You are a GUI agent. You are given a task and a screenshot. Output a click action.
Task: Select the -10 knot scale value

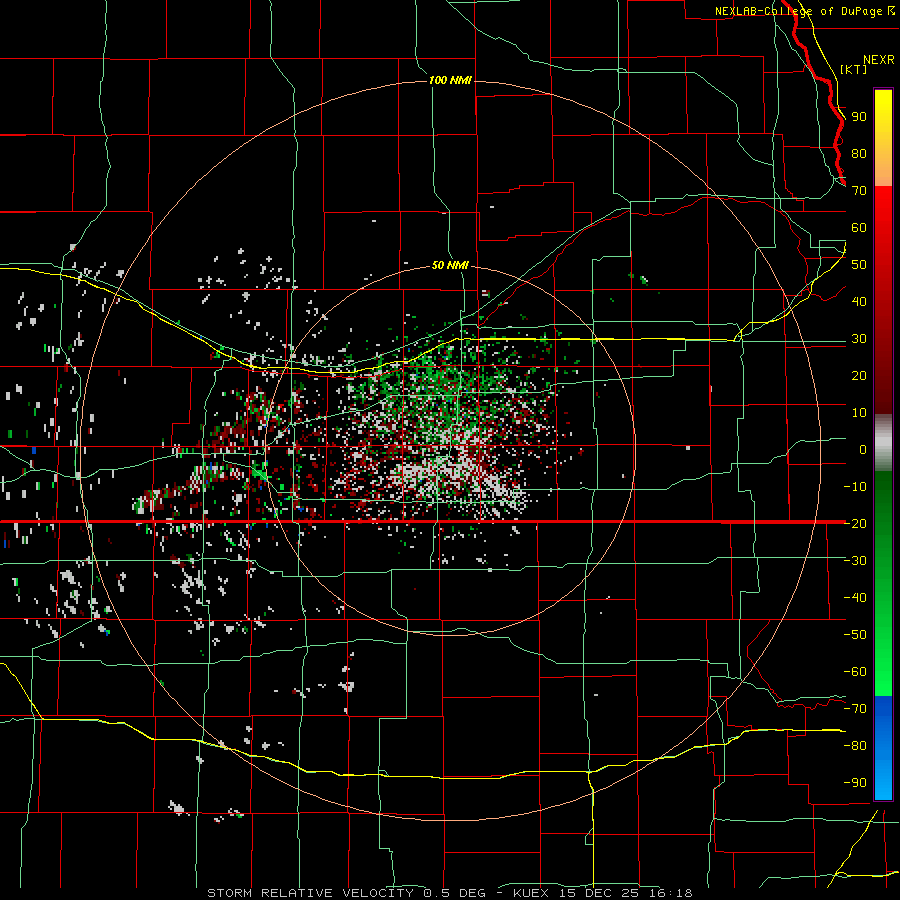click(855, 487)
